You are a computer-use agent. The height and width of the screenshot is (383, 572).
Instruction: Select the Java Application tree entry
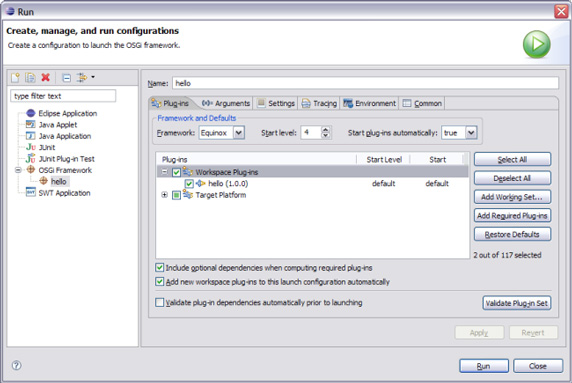[x=65, y=136]
